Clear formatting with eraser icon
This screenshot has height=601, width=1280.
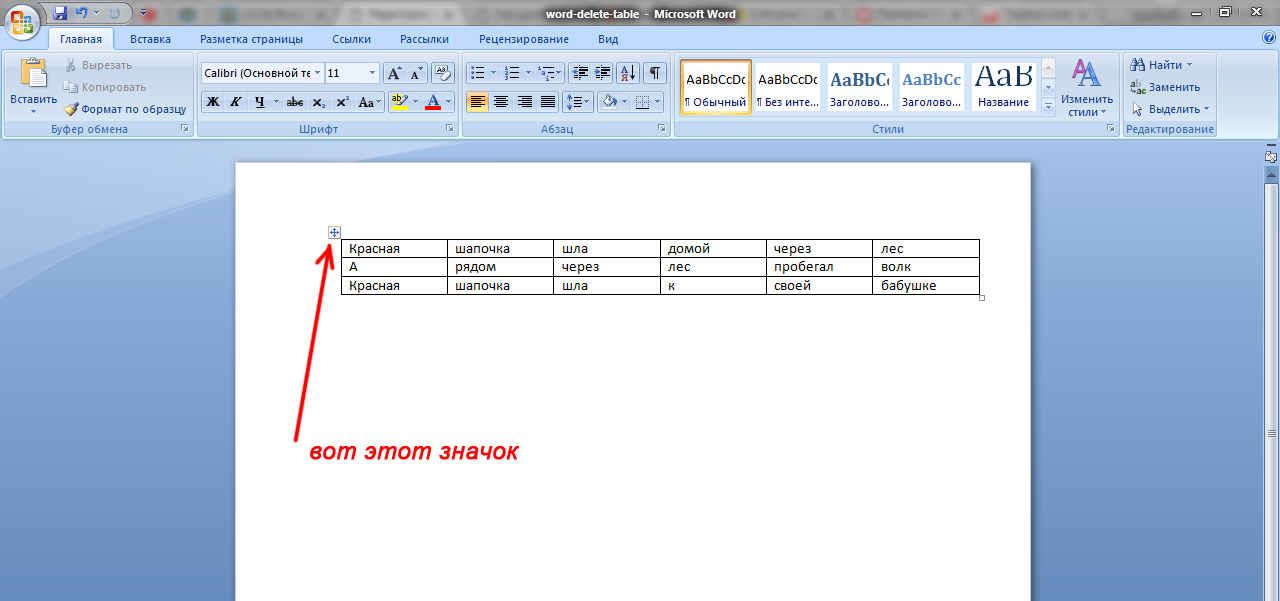click(x=444, y=73)
